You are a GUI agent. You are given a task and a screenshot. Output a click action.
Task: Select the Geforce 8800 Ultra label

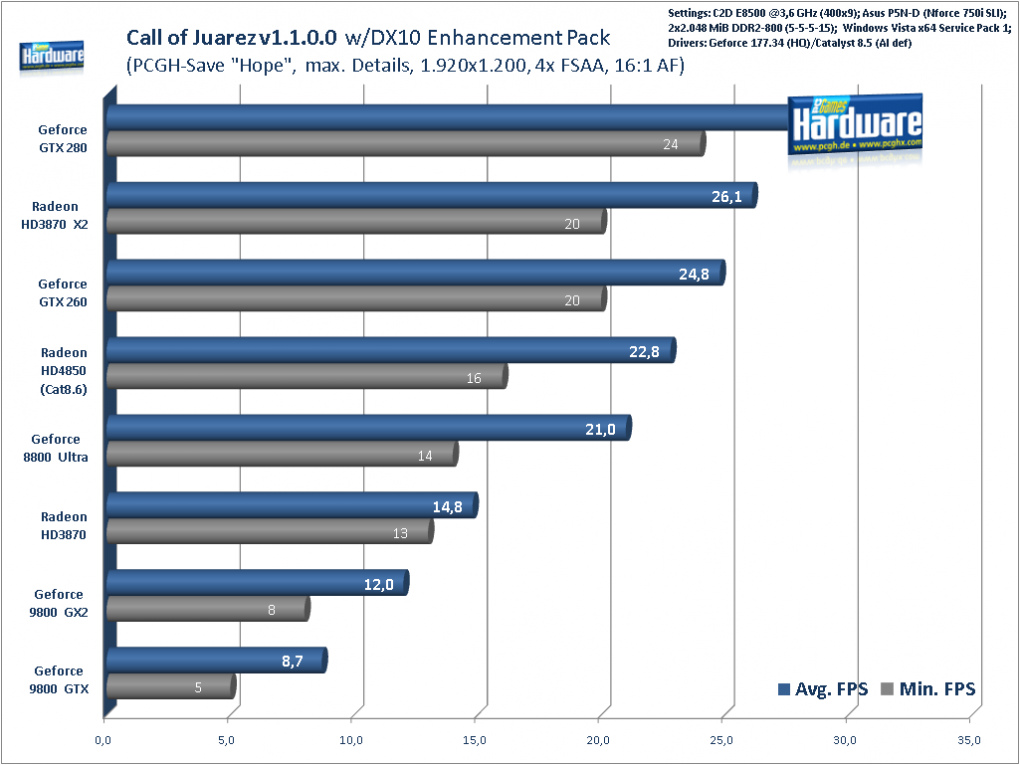click(x=56, y=448)
